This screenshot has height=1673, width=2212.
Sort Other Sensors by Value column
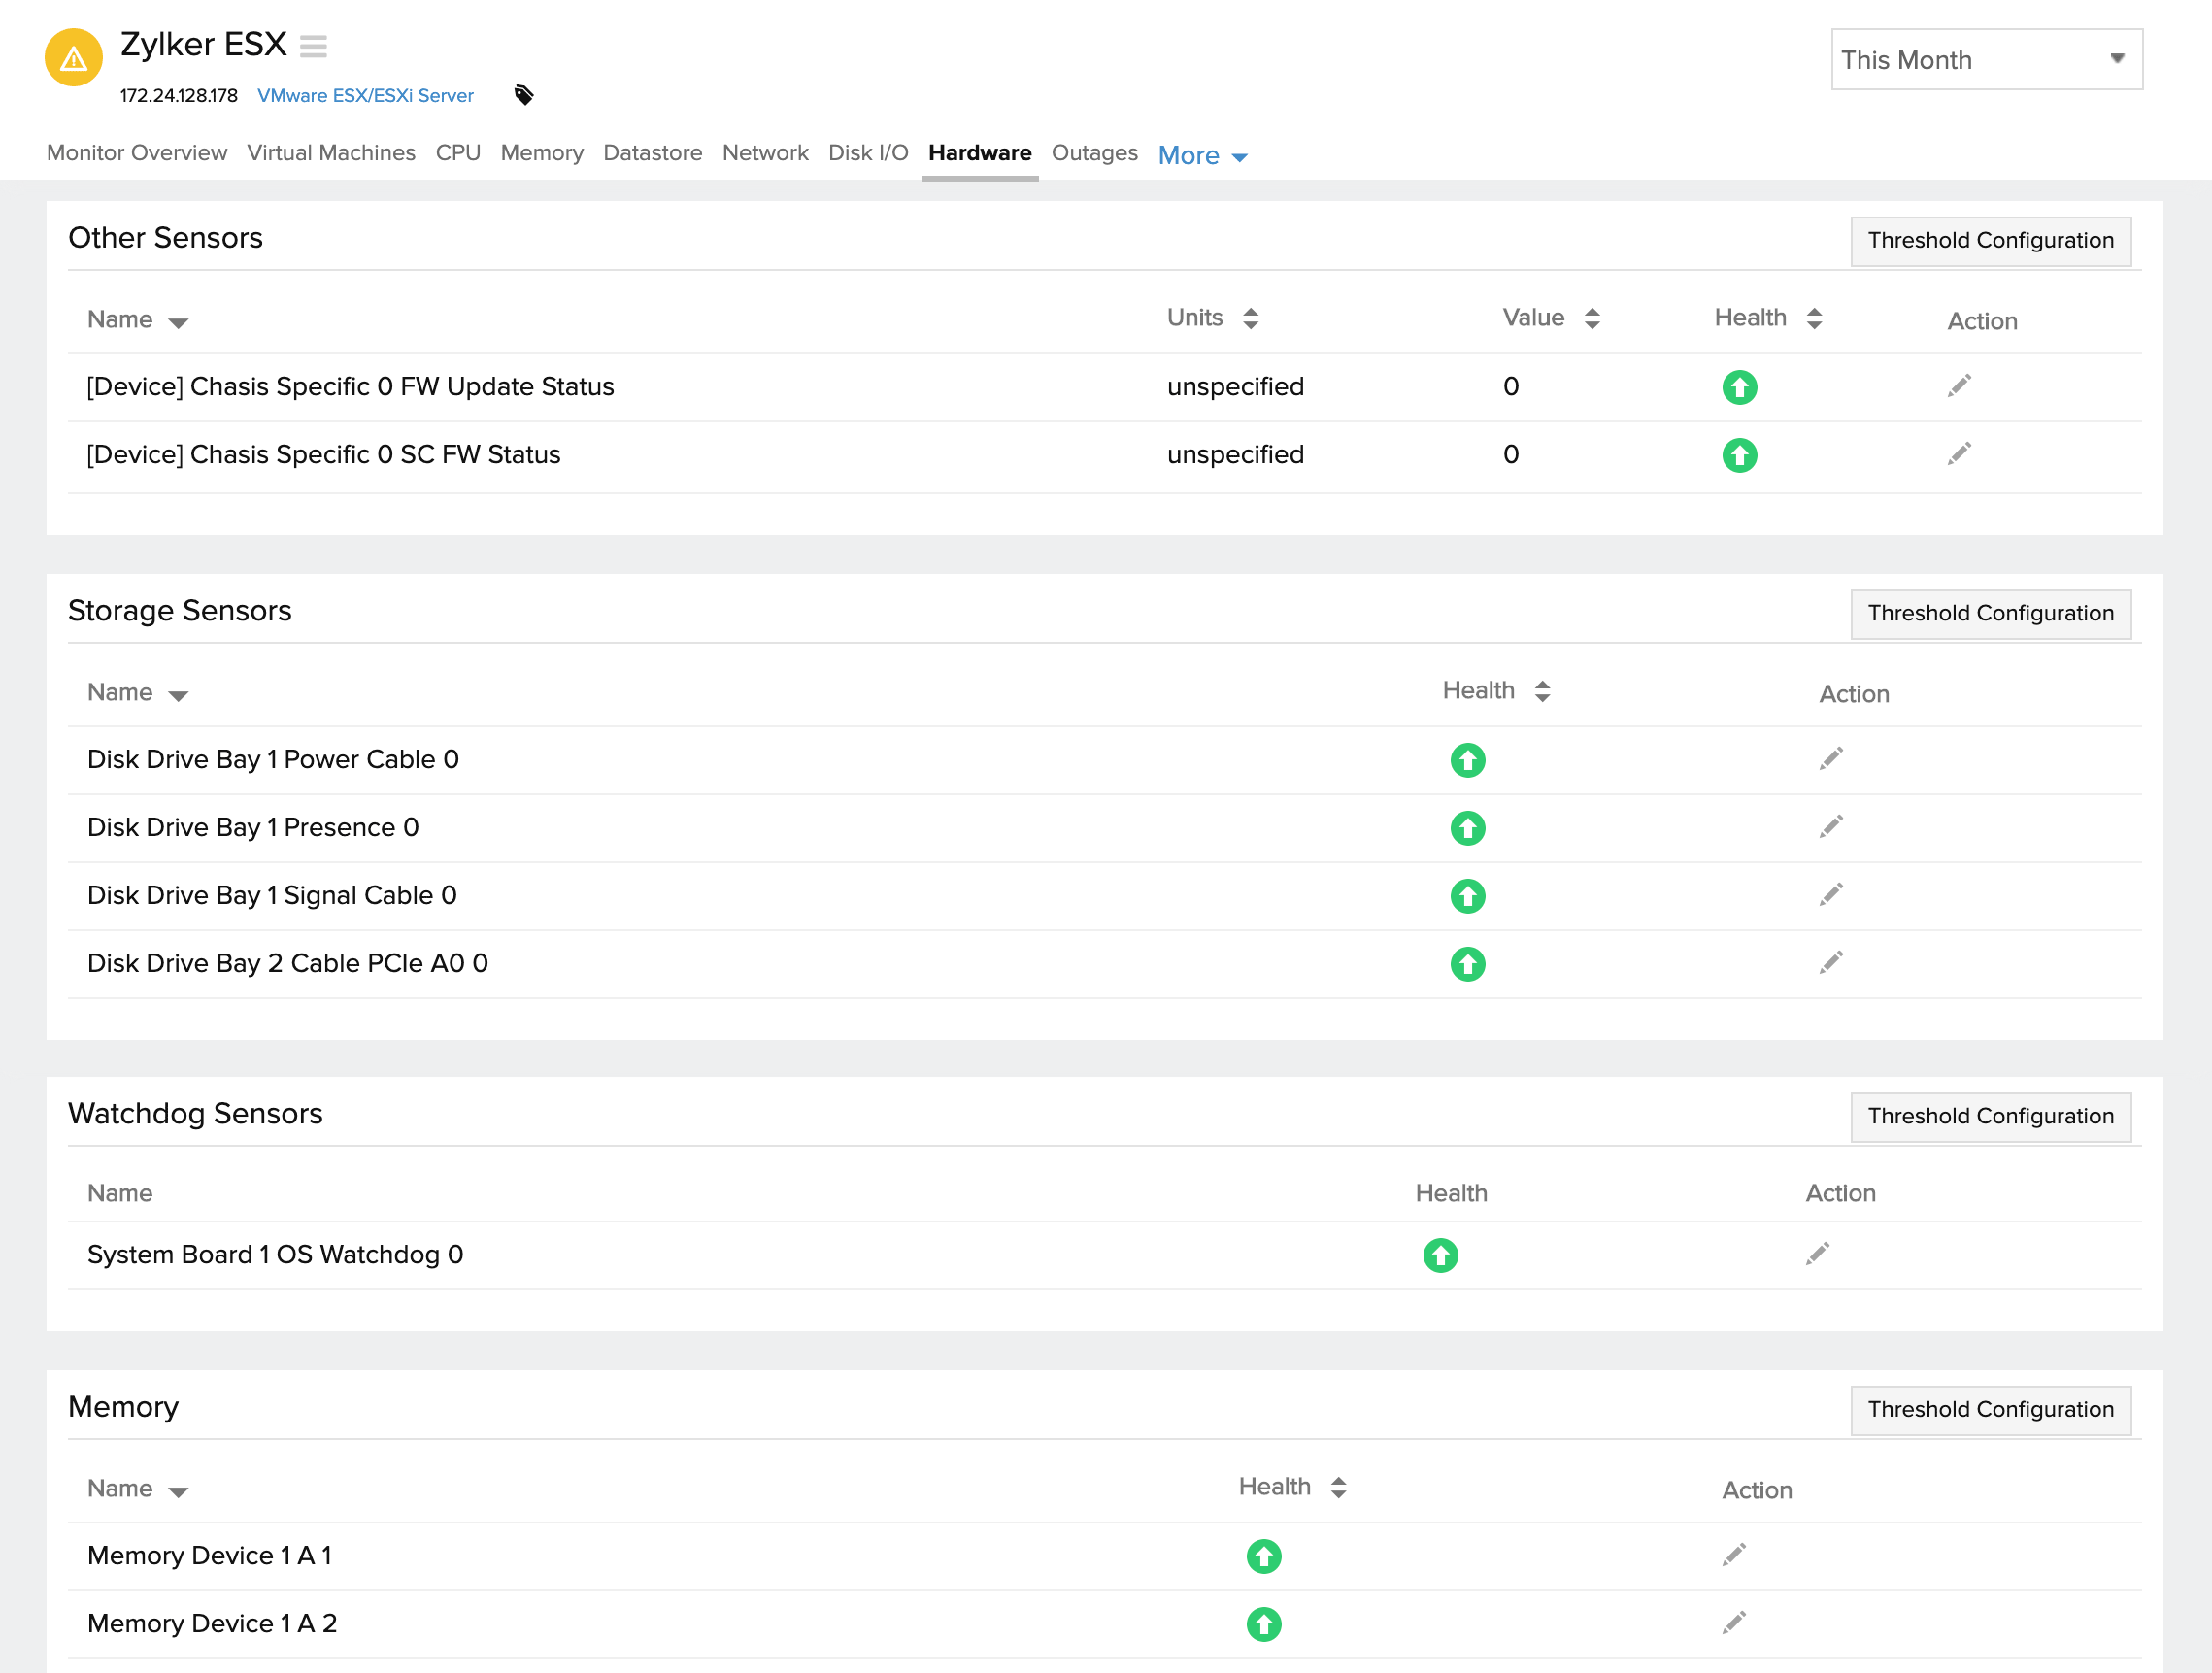point(1592,318)
